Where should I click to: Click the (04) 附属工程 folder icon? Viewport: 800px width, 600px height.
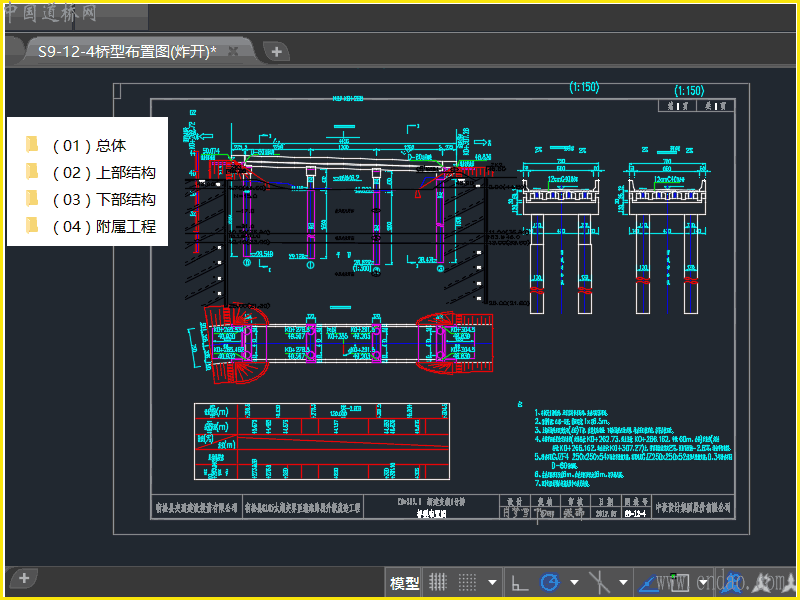click(x=32, y=226)
